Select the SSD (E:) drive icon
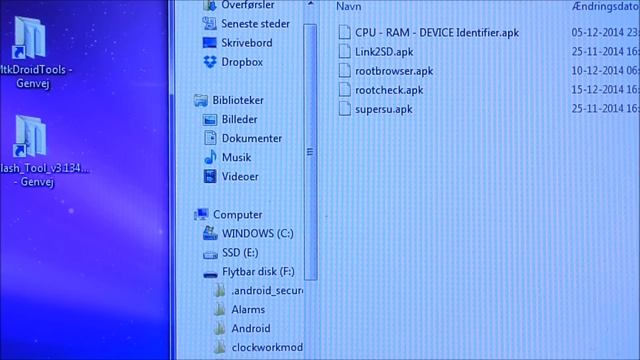Image resolution: width=640 pixels, height=360 pixels. tap(210, 255)
